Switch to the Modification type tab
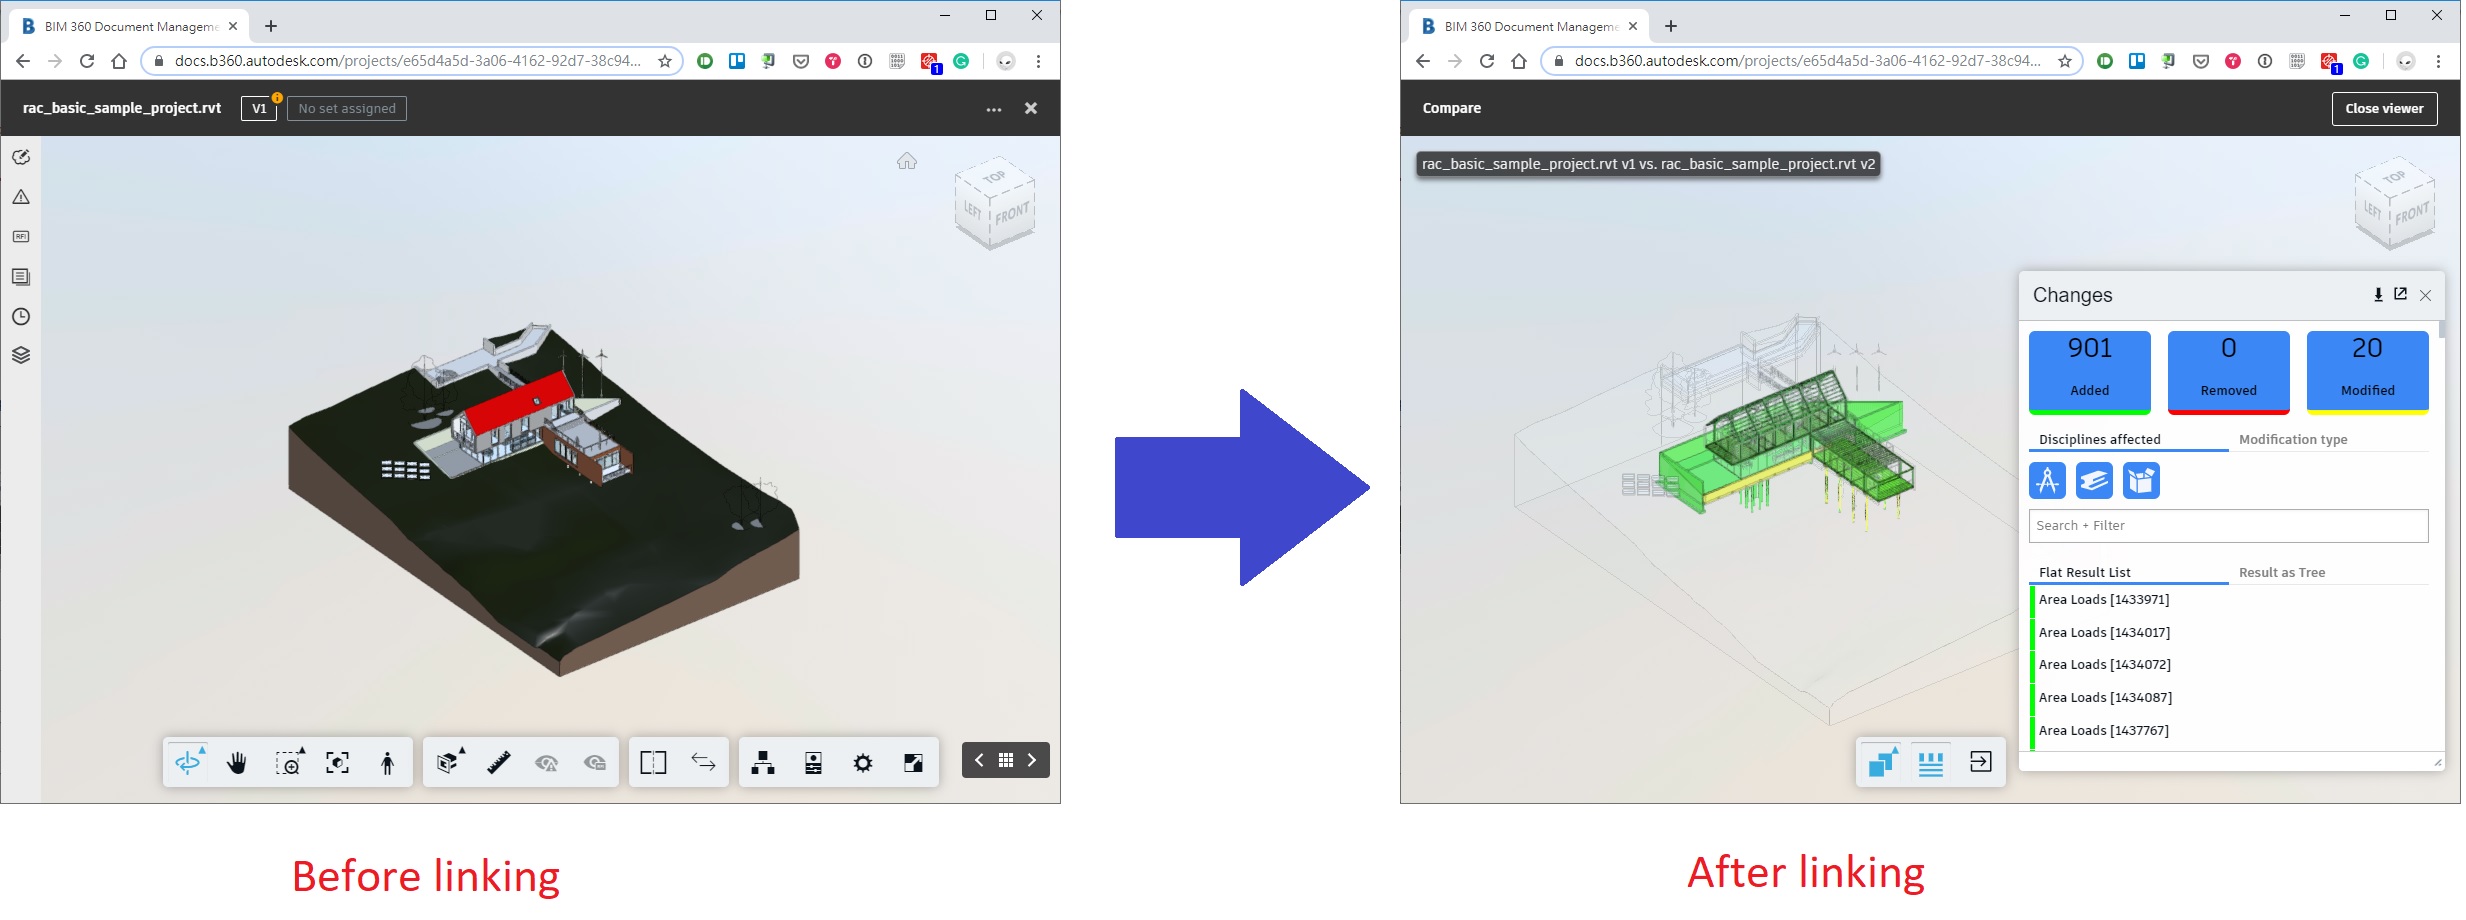The width and height of the screenshot is (2466, 920). point(2292,439)
